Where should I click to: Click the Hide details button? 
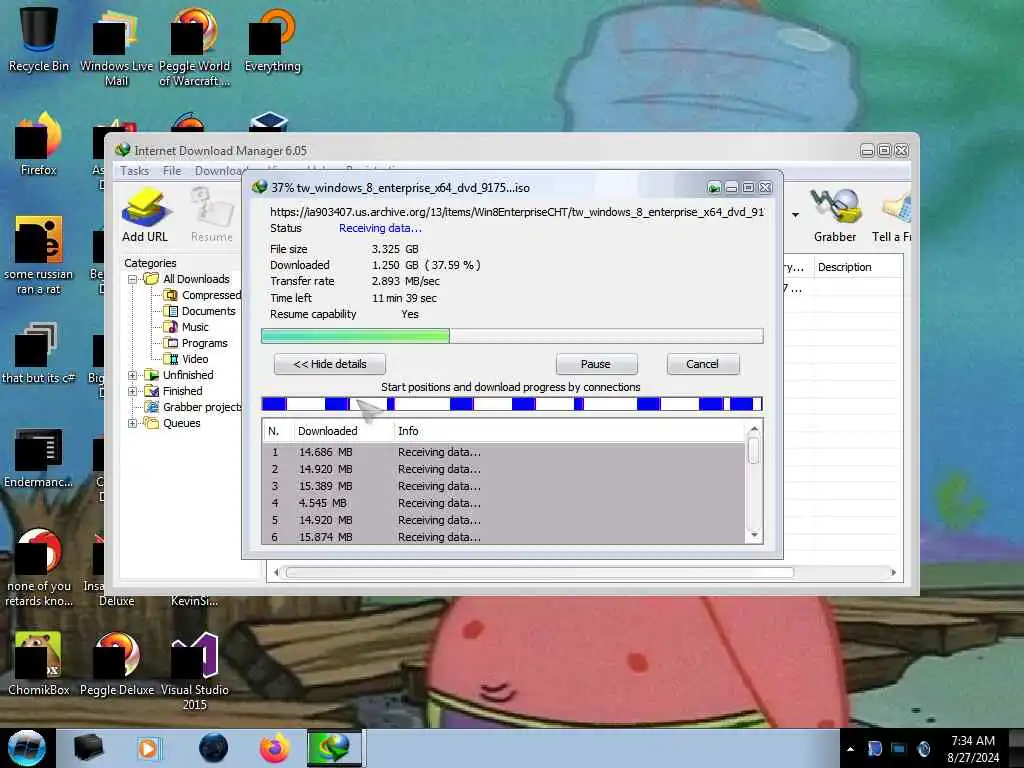[330, 364]
